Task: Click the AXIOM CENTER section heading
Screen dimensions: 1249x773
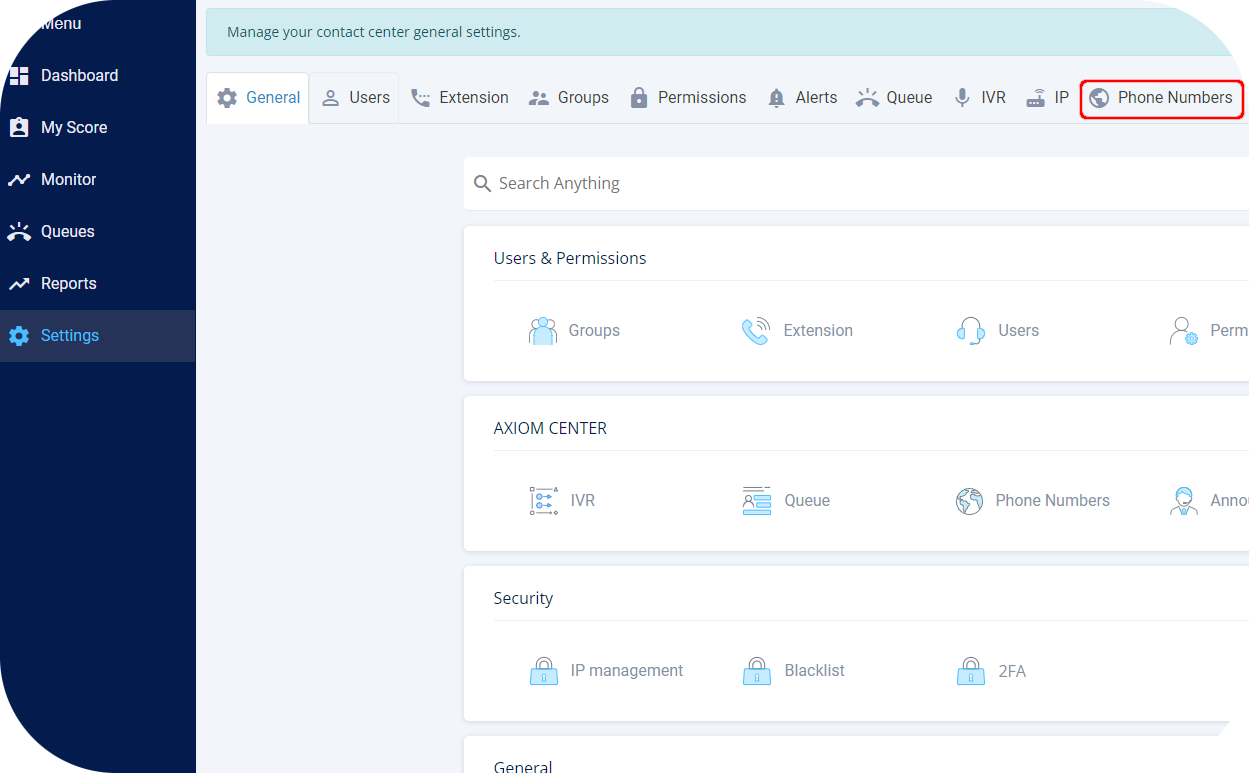Action: click(550, 428)
